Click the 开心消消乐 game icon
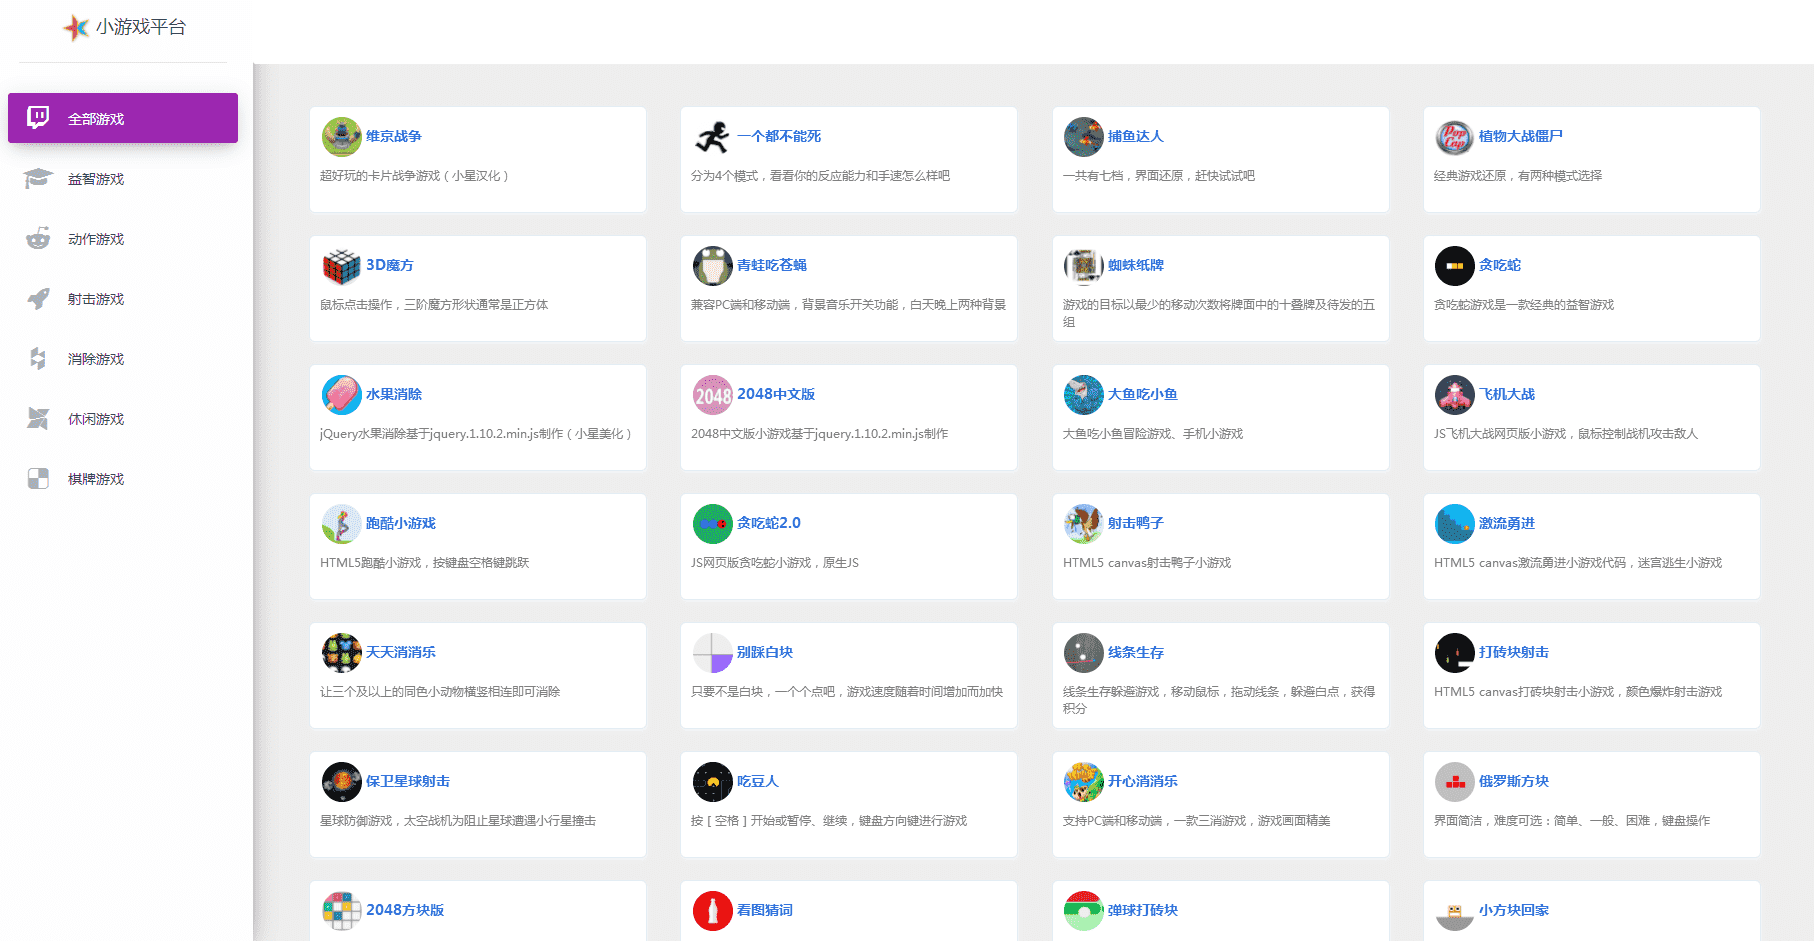This screenshot has height=941, width=1814. click(1084, 782)
